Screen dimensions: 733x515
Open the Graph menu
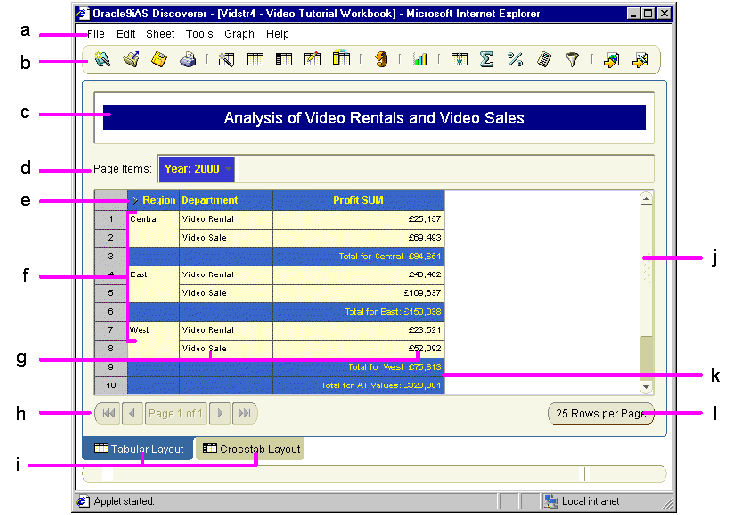(x=239, y=34)
